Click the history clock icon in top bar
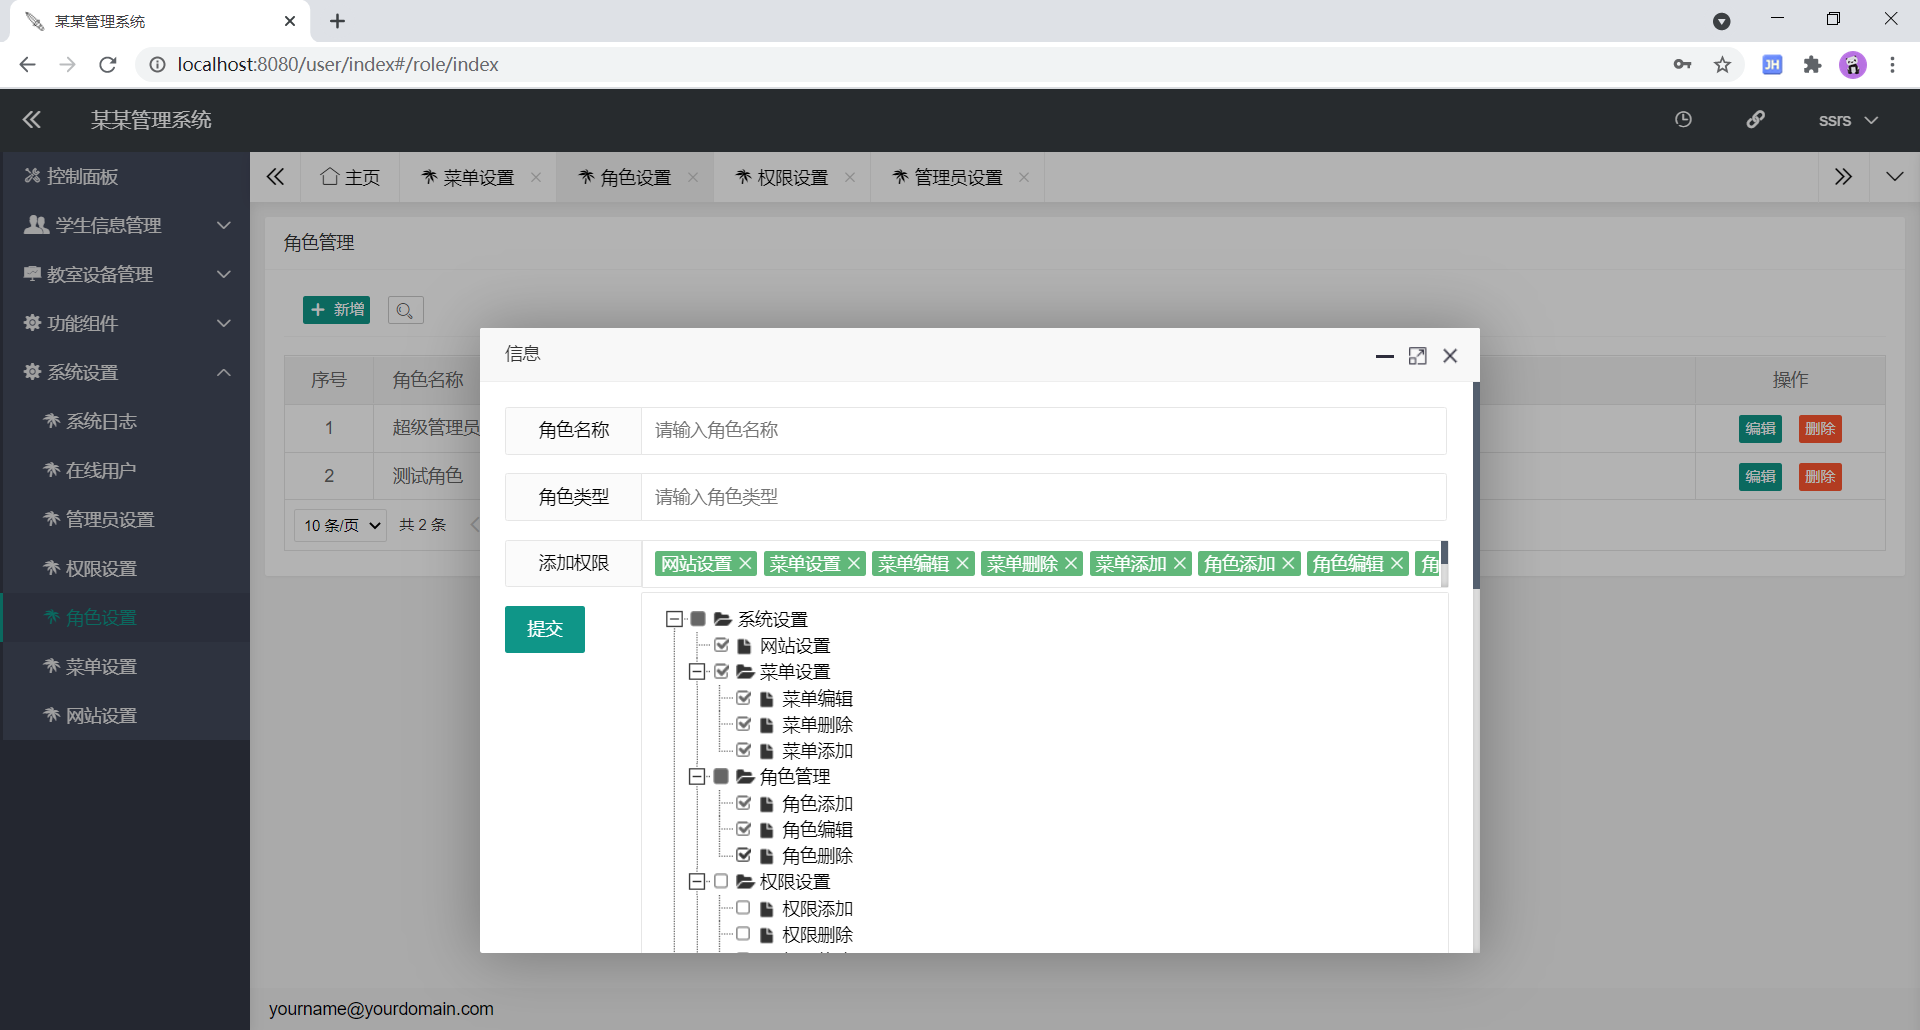This screenshot has height=1030, width=1920. coord(1683,119)
